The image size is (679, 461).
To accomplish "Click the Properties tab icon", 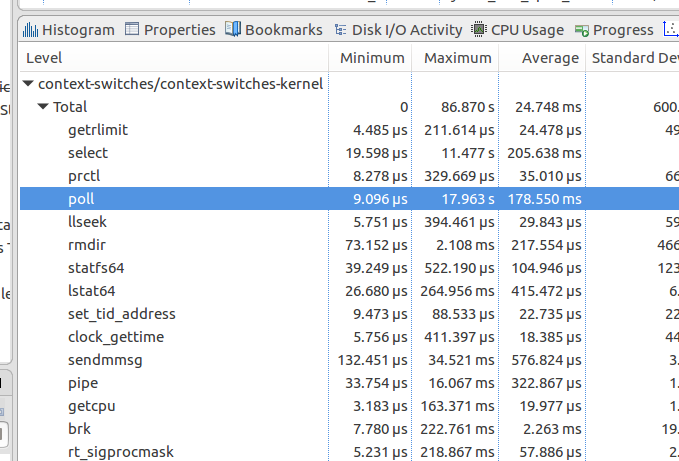I will tap(132, 29).
